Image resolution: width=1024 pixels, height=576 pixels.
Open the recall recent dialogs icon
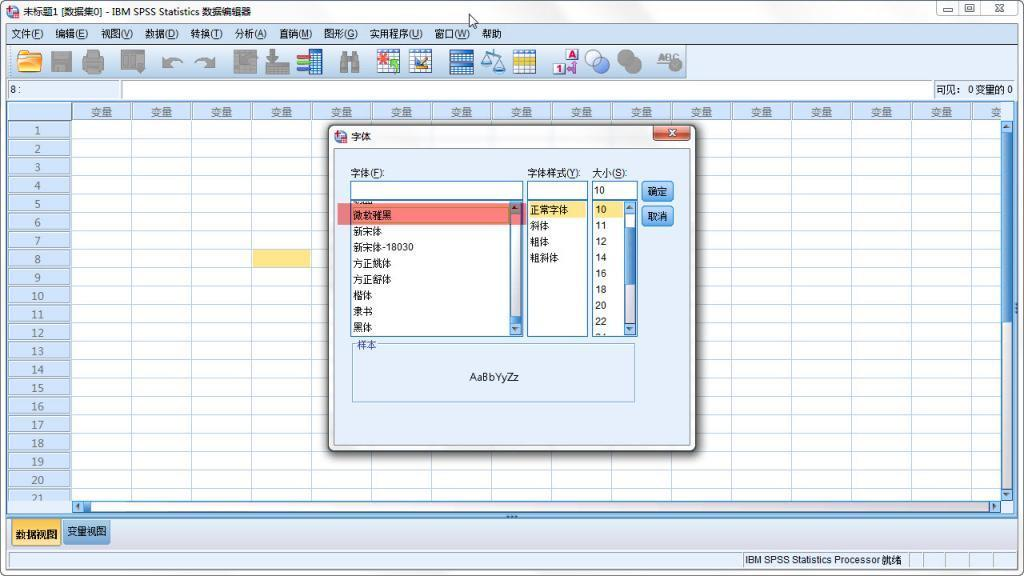coord(133,62)
